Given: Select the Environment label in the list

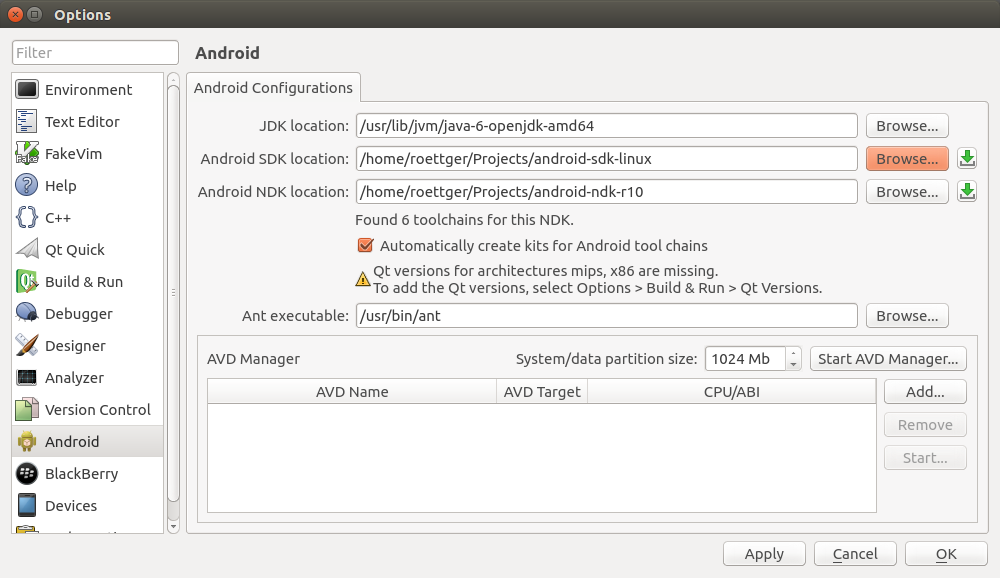Looking at the screenshot, I should [x=89, y=90].
